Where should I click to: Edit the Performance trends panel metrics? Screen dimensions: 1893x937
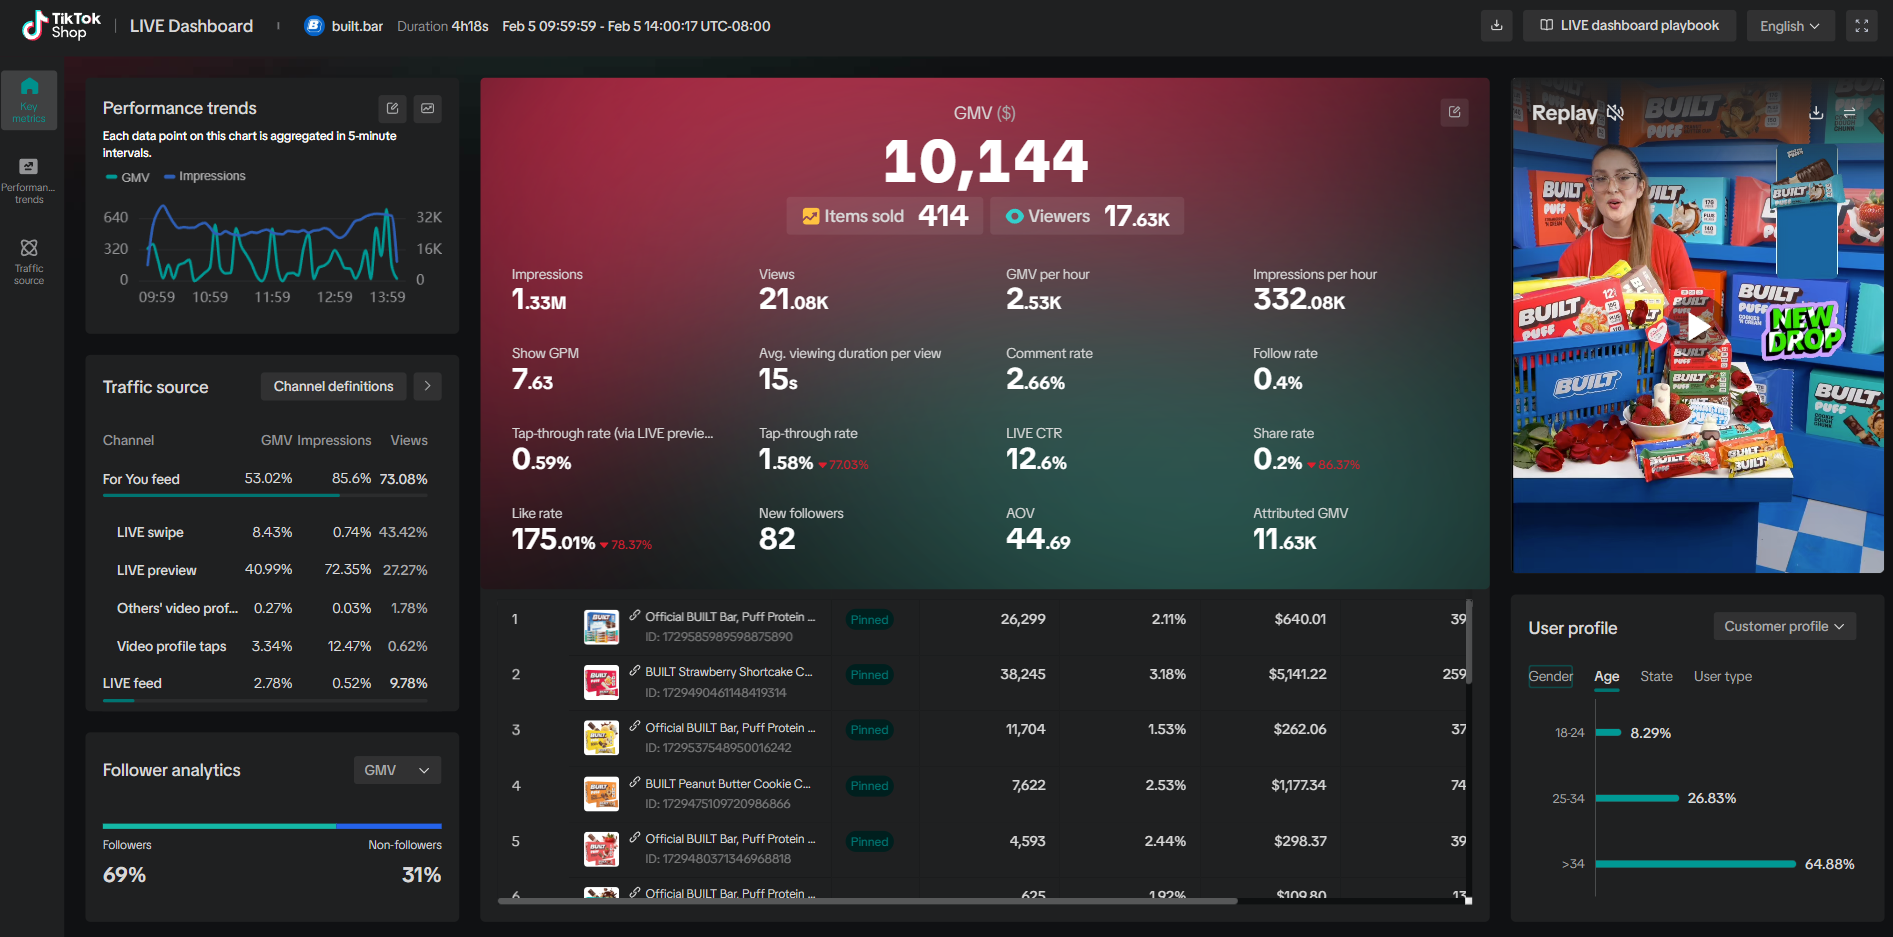pyautogui.click(x=393, y=108)
